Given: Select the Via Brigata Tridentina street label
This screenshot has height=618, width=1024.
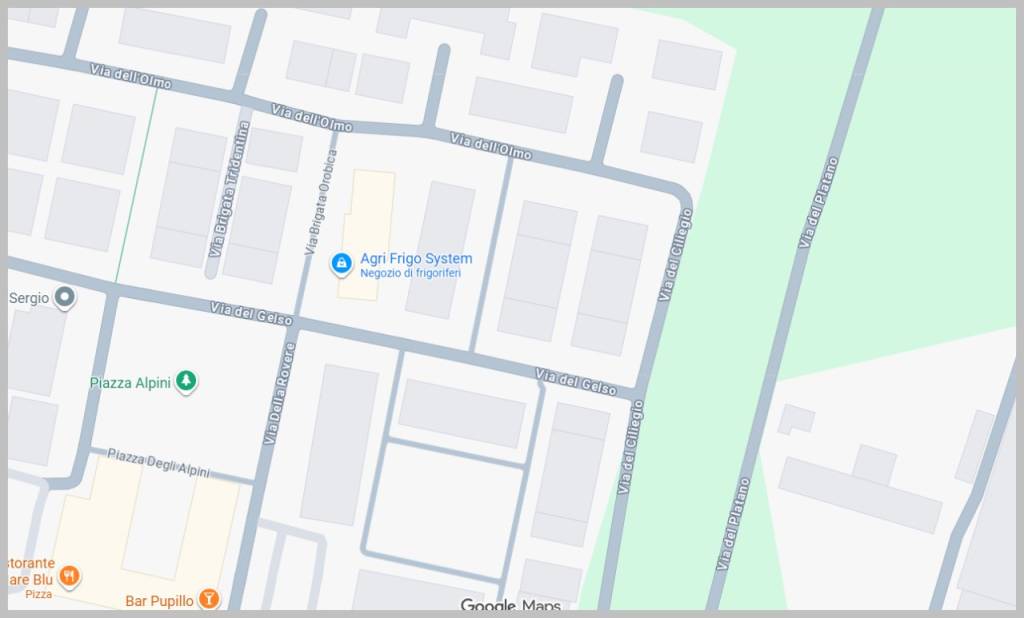Looking at the screenshot, I should pos(229,189).
